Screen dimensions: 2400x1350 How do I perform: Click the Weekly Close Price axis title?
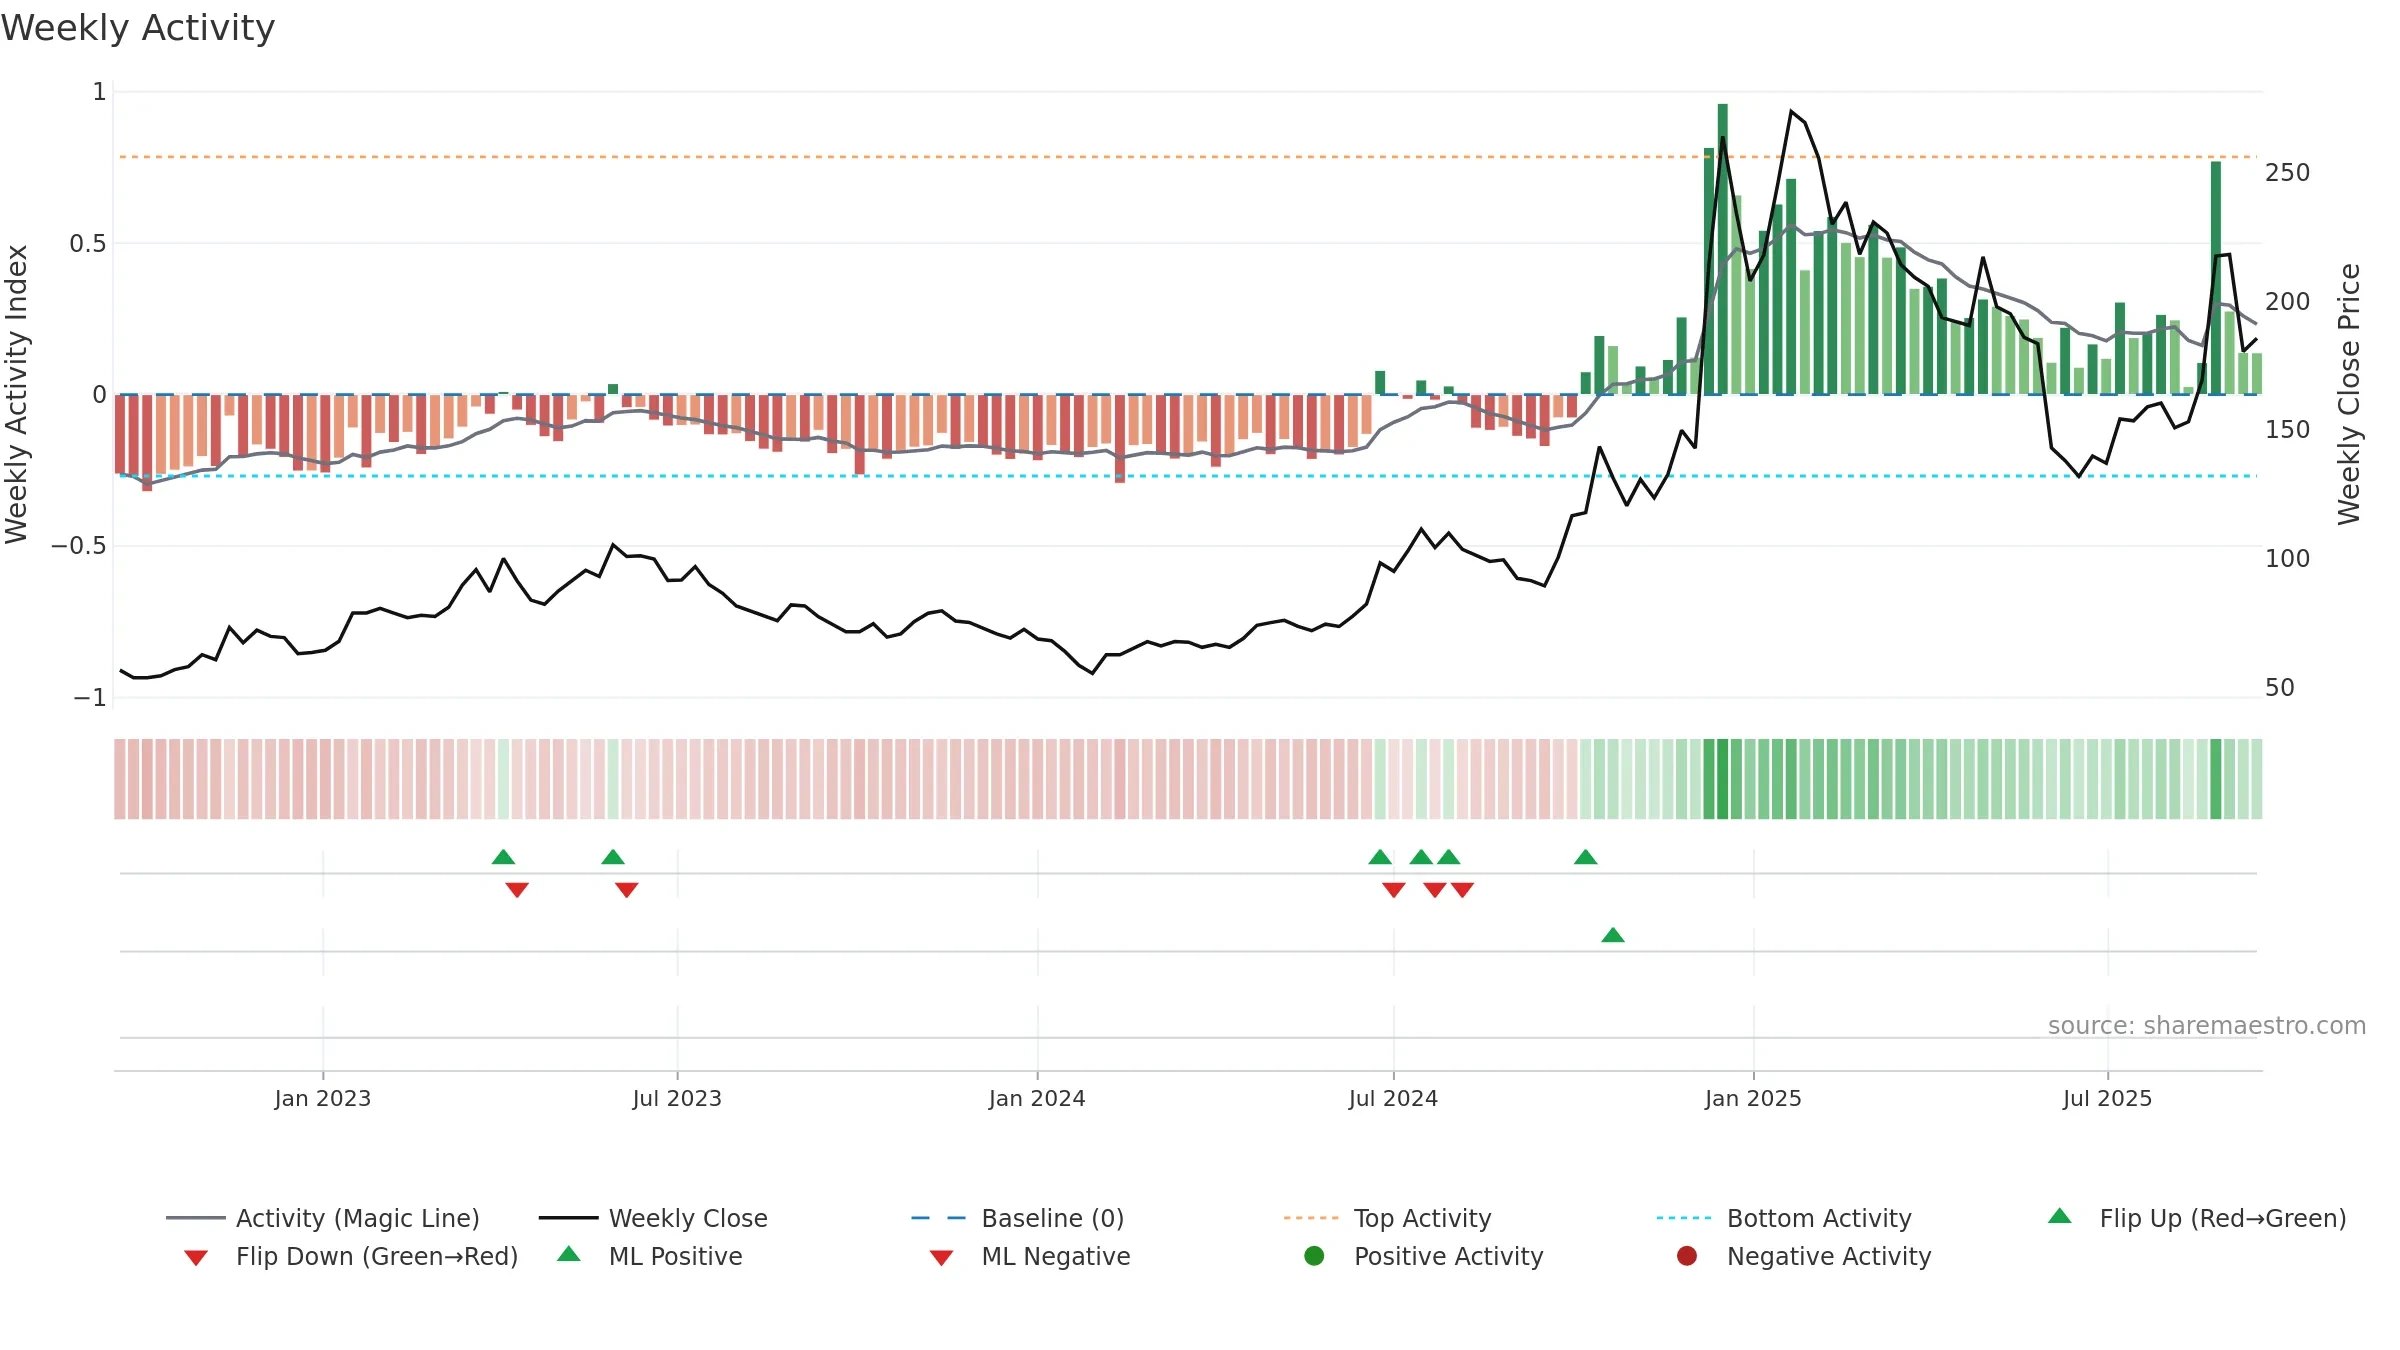(x=2349, y=394)
